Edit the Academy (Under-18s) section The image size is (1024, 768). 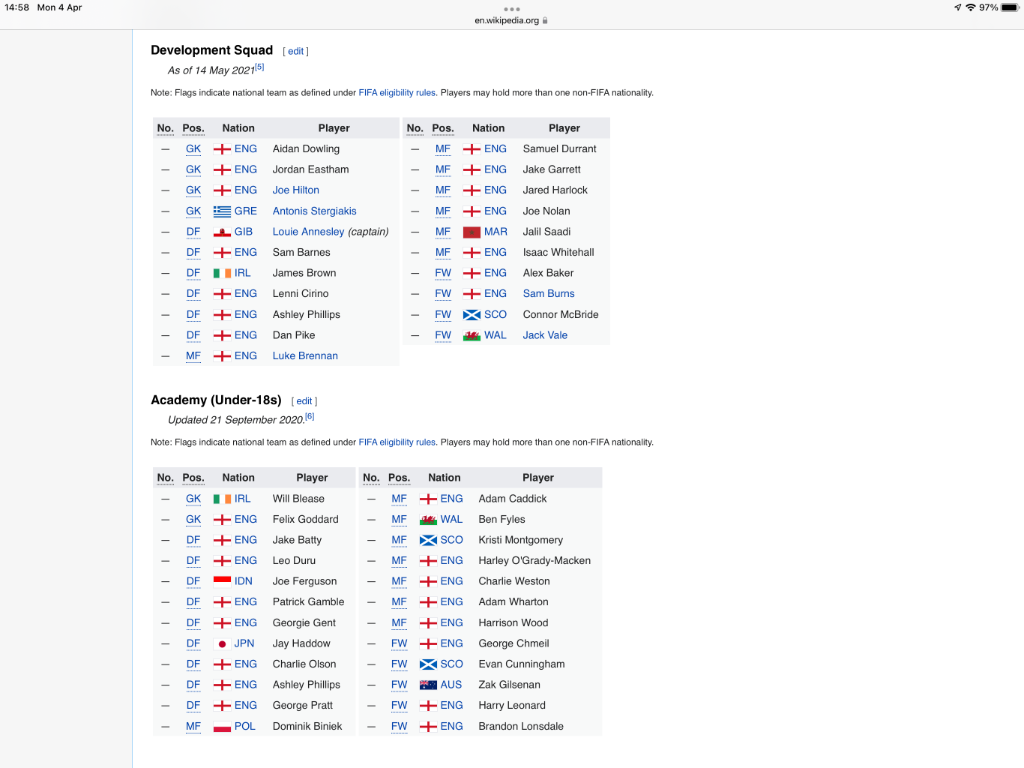(x=304, y=401)
